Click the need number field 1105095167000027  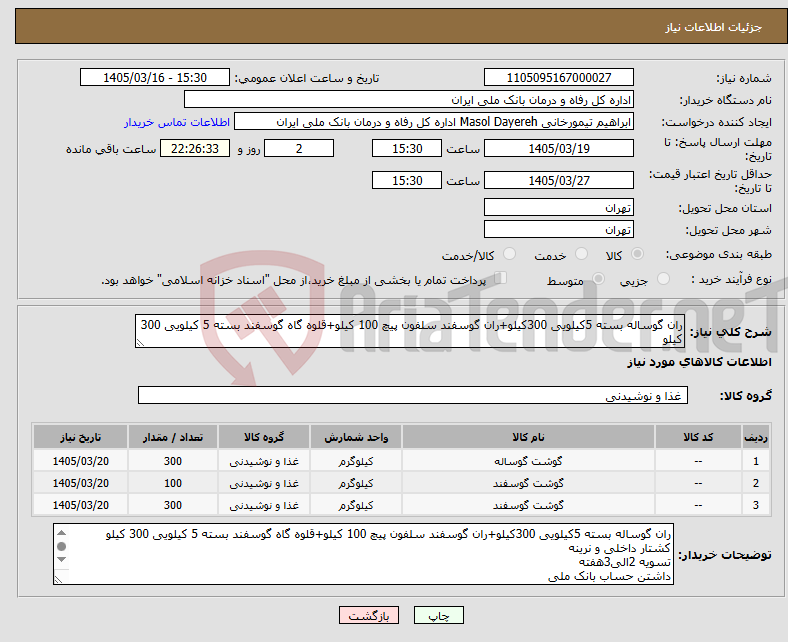coord(558,77)
